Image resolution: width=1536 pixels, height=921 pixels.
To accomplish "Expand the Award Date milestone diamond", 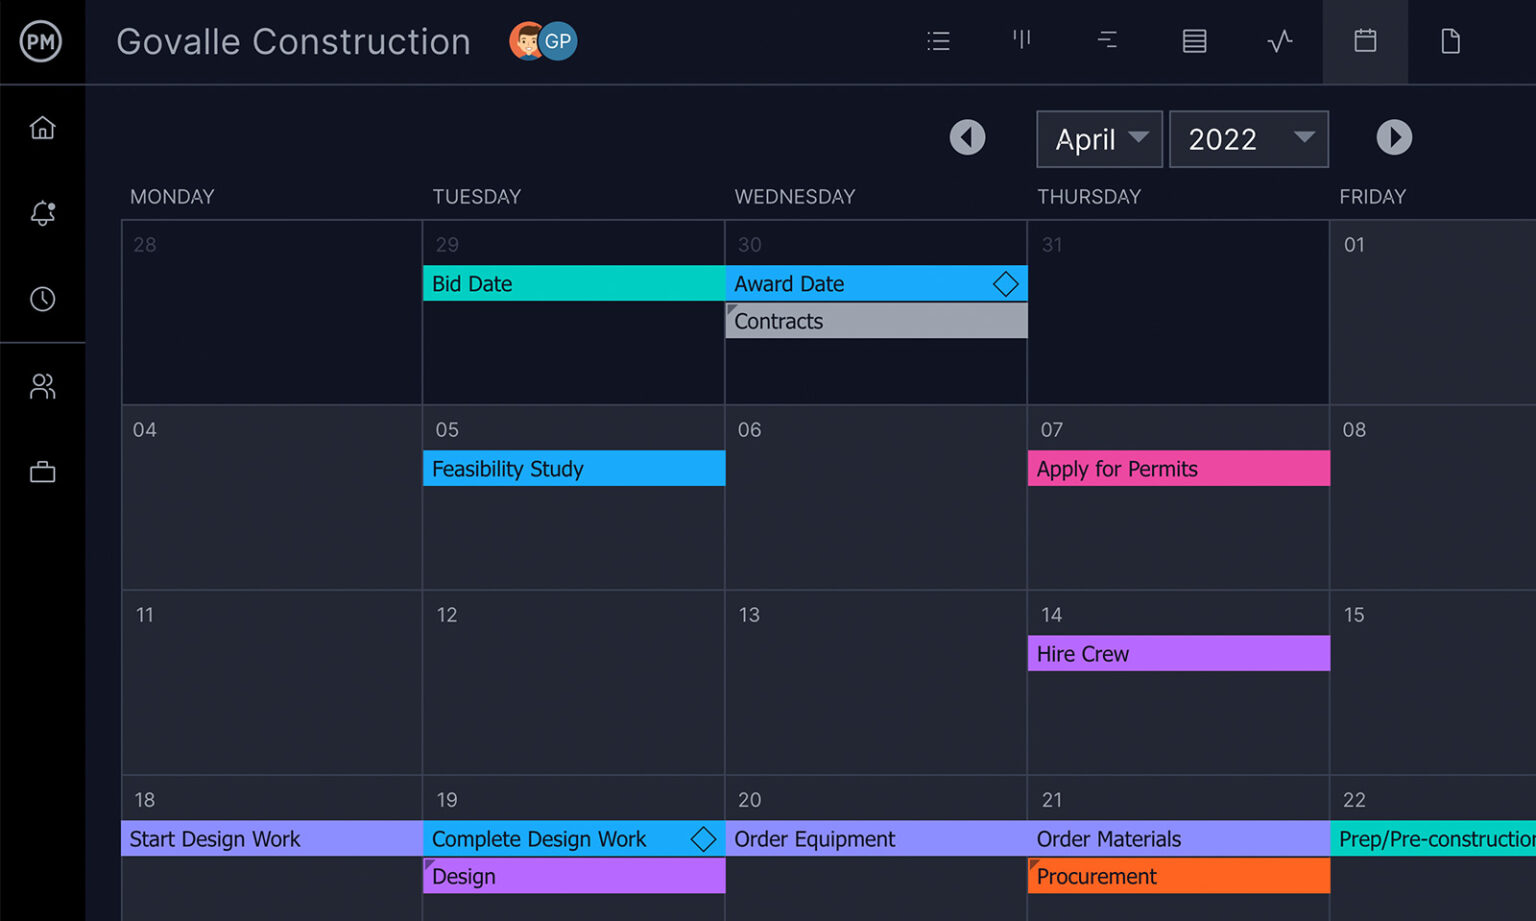I will point(1005,283).
